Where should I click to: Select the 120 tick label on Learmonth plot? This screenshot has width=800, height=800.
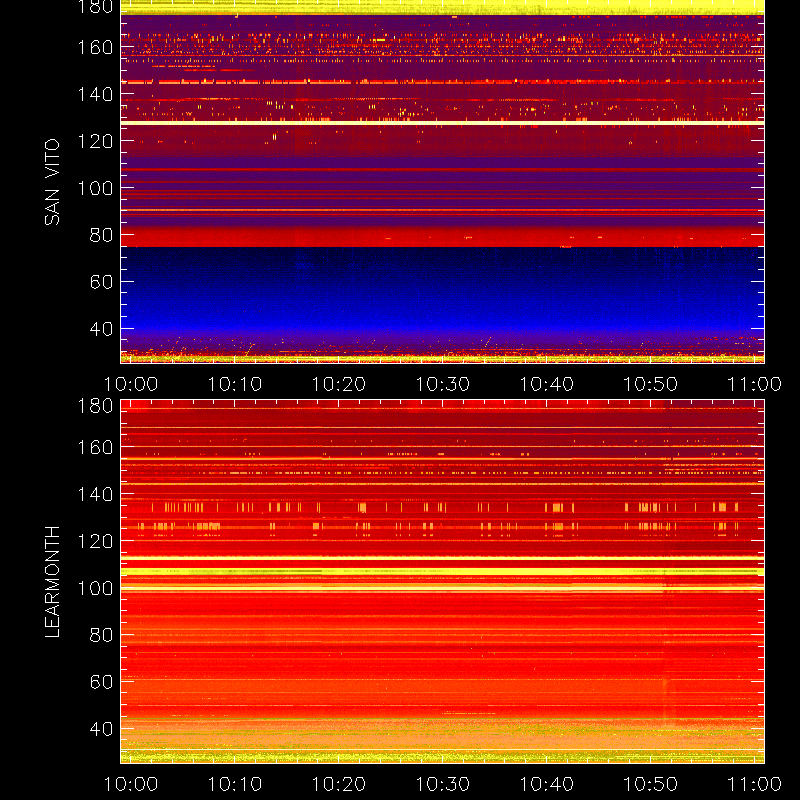[x=95, y=541]
